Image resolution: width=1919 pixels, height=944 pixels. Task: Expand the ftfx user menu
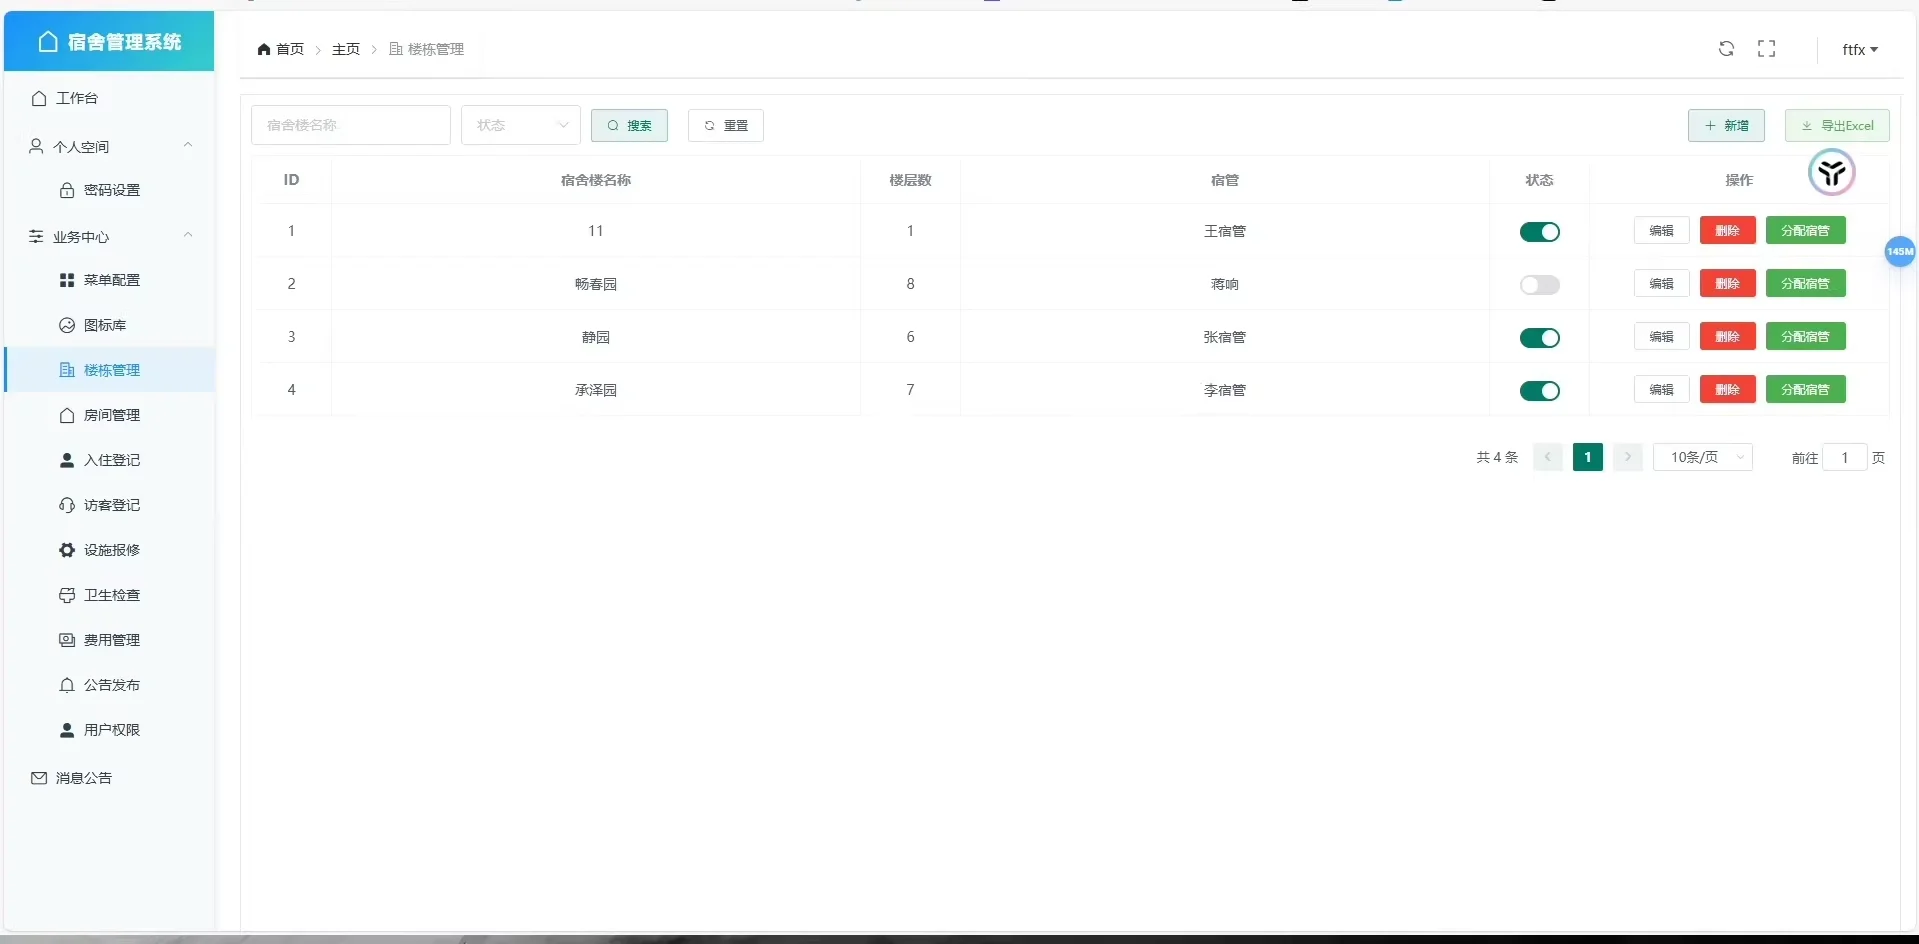[x=1859, y=49]
